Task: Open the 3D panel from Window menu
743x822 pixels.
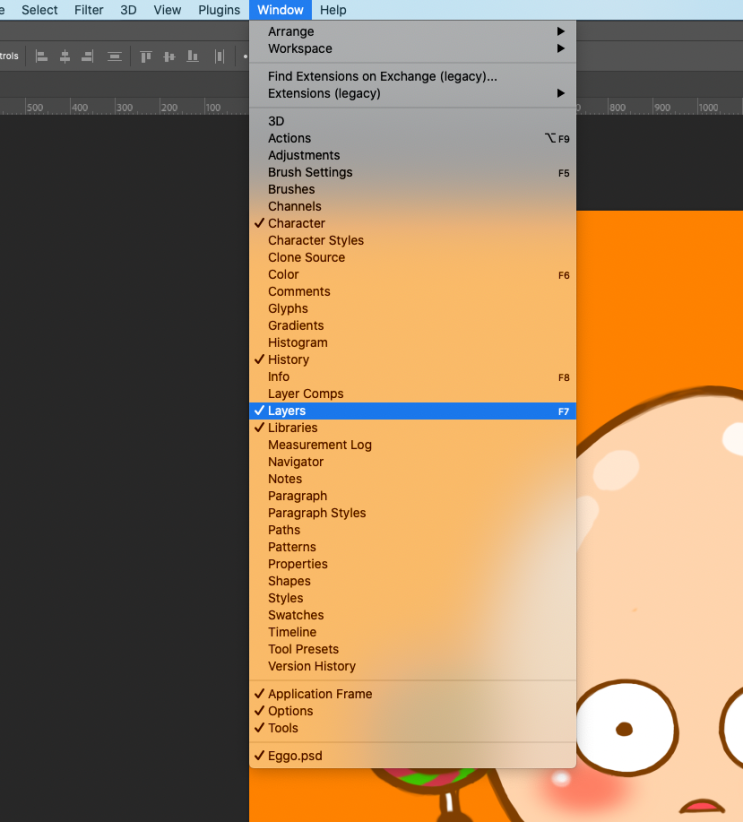Action: (x=412, y=121)
